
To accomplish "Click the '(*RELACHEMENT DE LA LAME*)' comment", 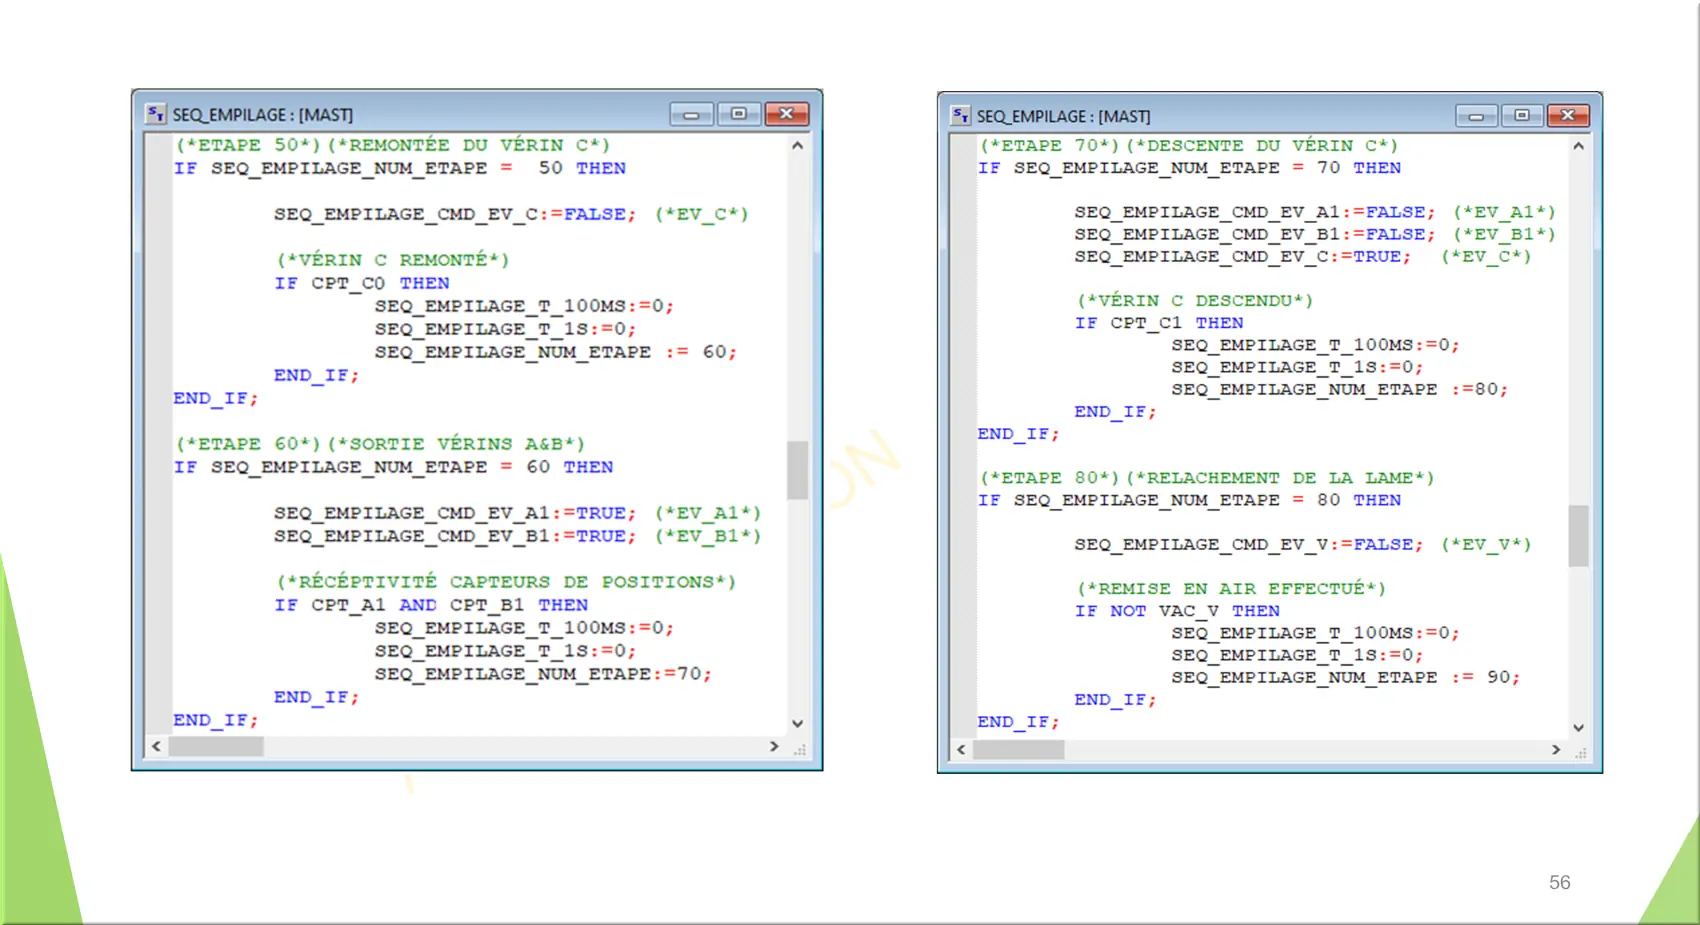I will click(x=1280, y=478).
